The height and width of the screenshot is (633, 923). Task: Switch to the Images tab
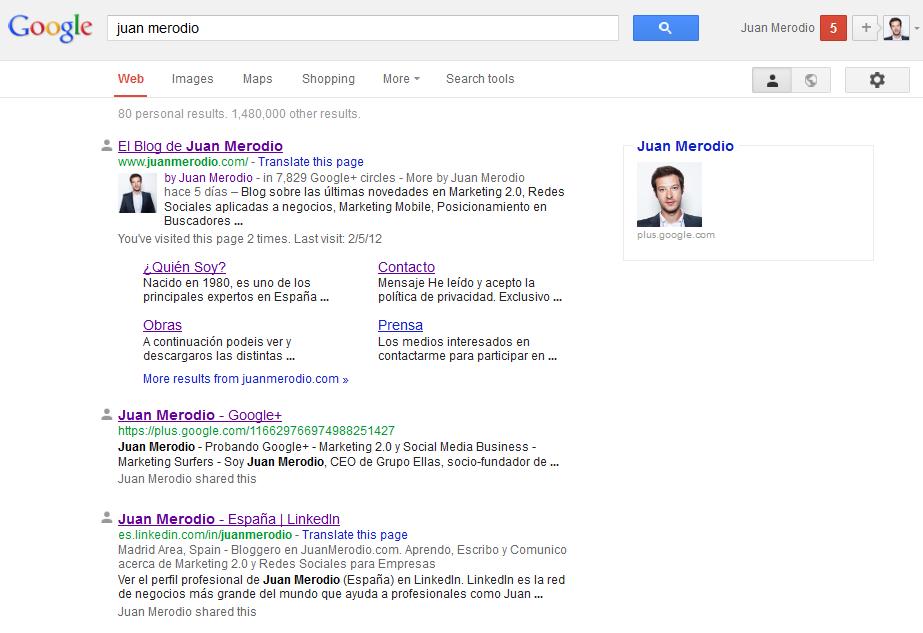pos(192,79)
